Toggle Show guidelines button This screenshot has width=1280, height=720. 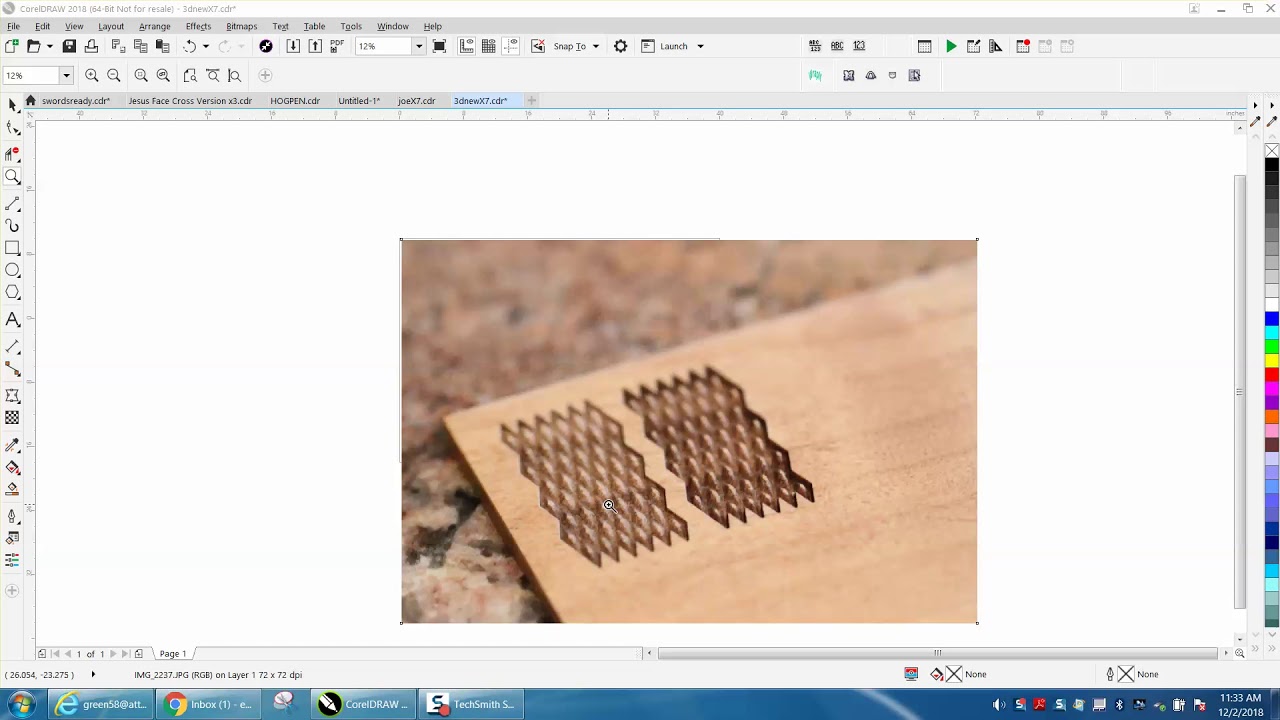coord(511,46)
